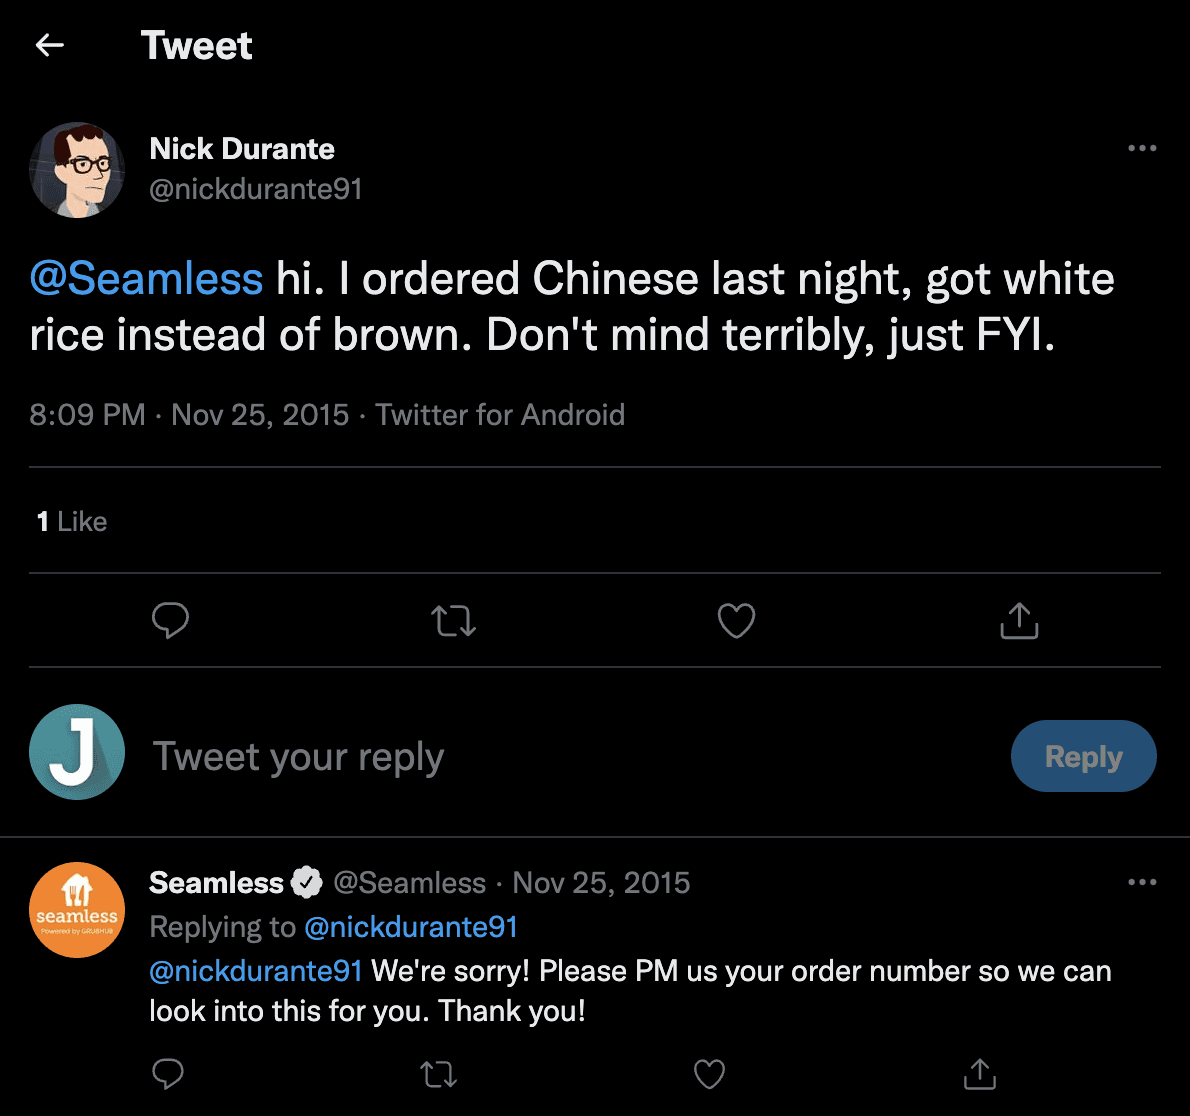Comment on the Seamless reply
The height and width of the screenshot is (1116, 1190).
tap(168, 1074)
